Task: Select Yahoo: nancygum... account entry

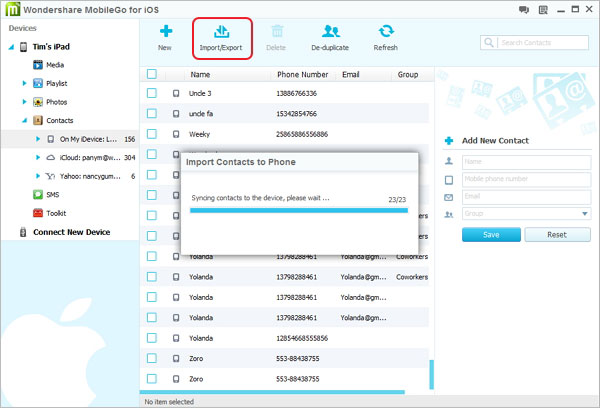Action: click(x=90, y=176)
